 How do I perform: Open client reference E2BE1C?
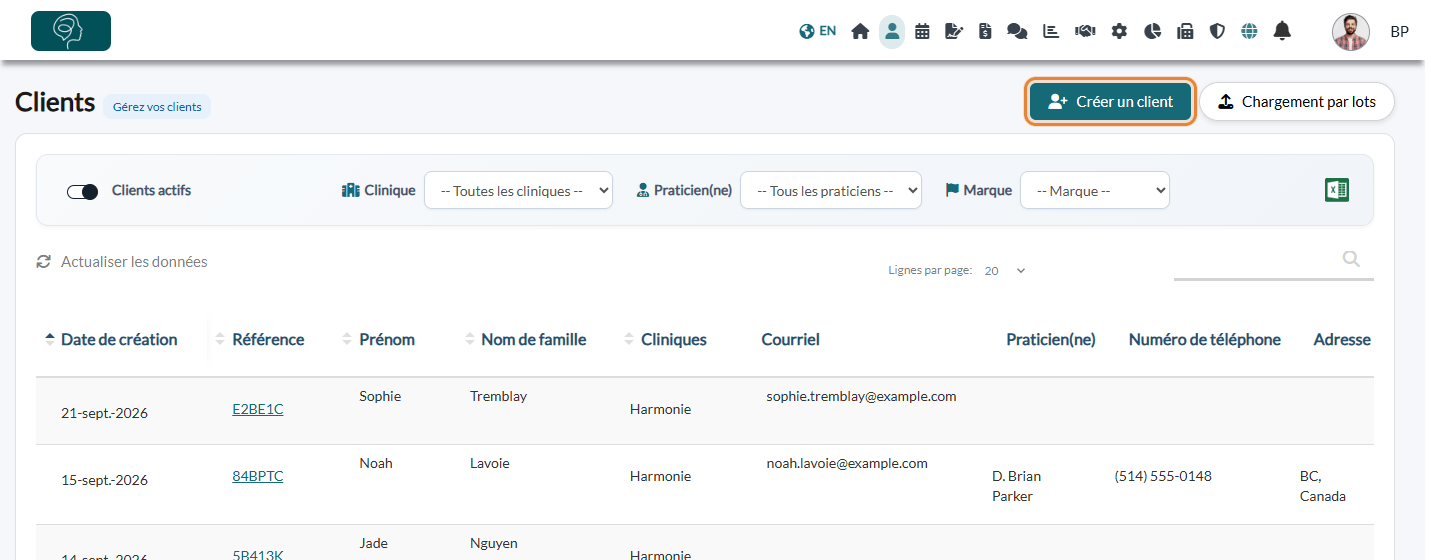258,409
